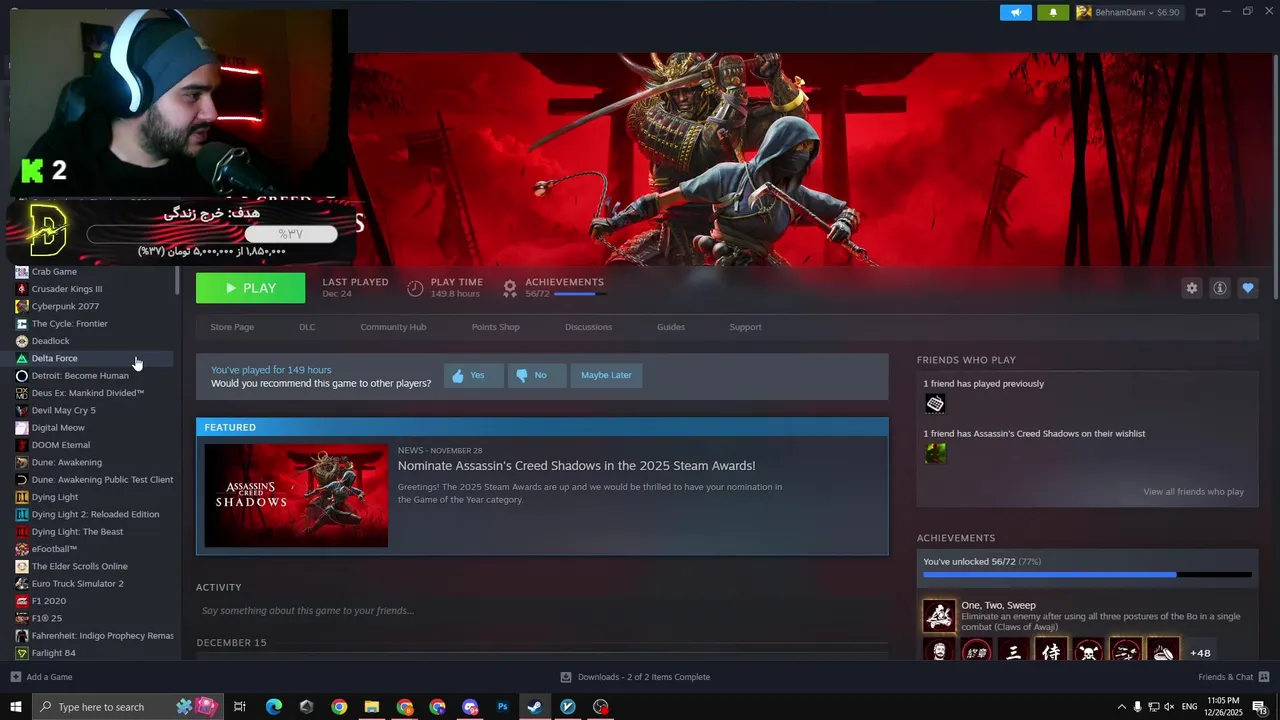Open the Points Shop tab
The height and width of the screenshot is (720, 1280).
click(495, 327)
